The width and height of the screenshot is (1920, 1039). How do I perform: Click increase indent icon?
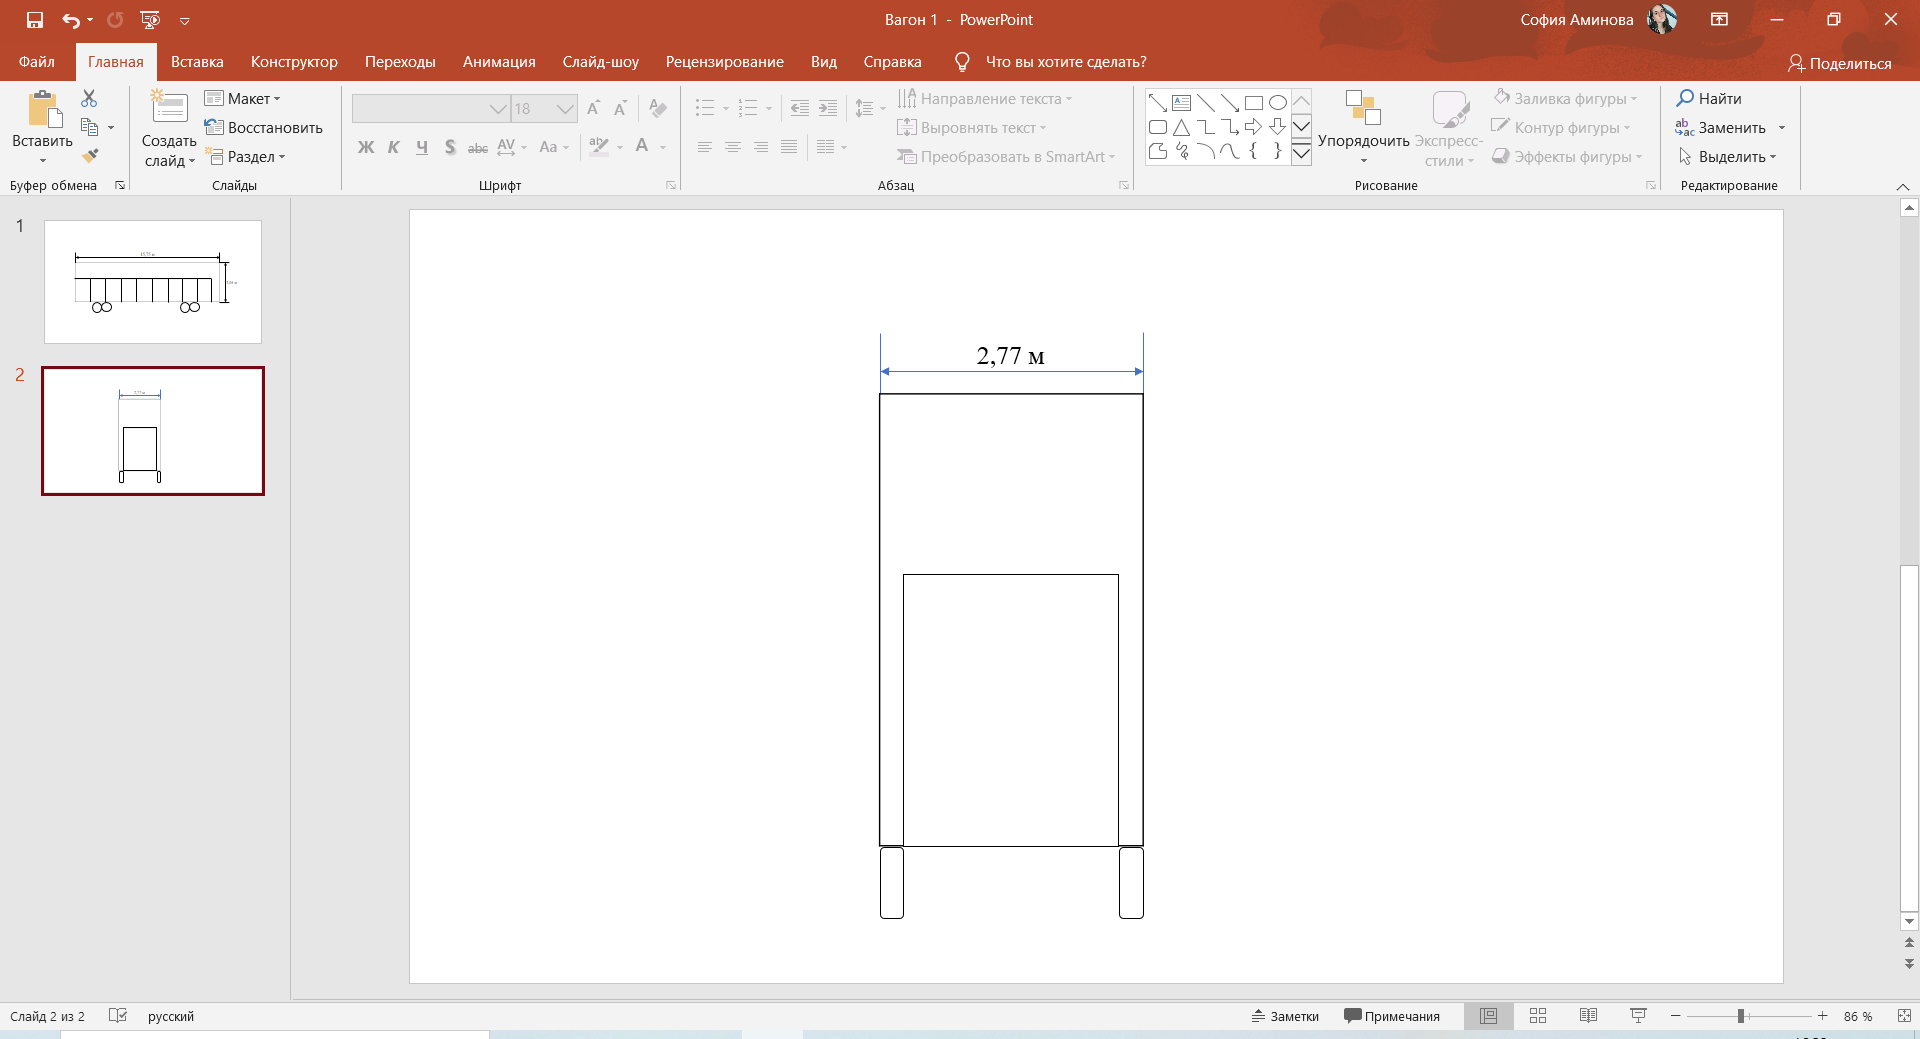828,108
